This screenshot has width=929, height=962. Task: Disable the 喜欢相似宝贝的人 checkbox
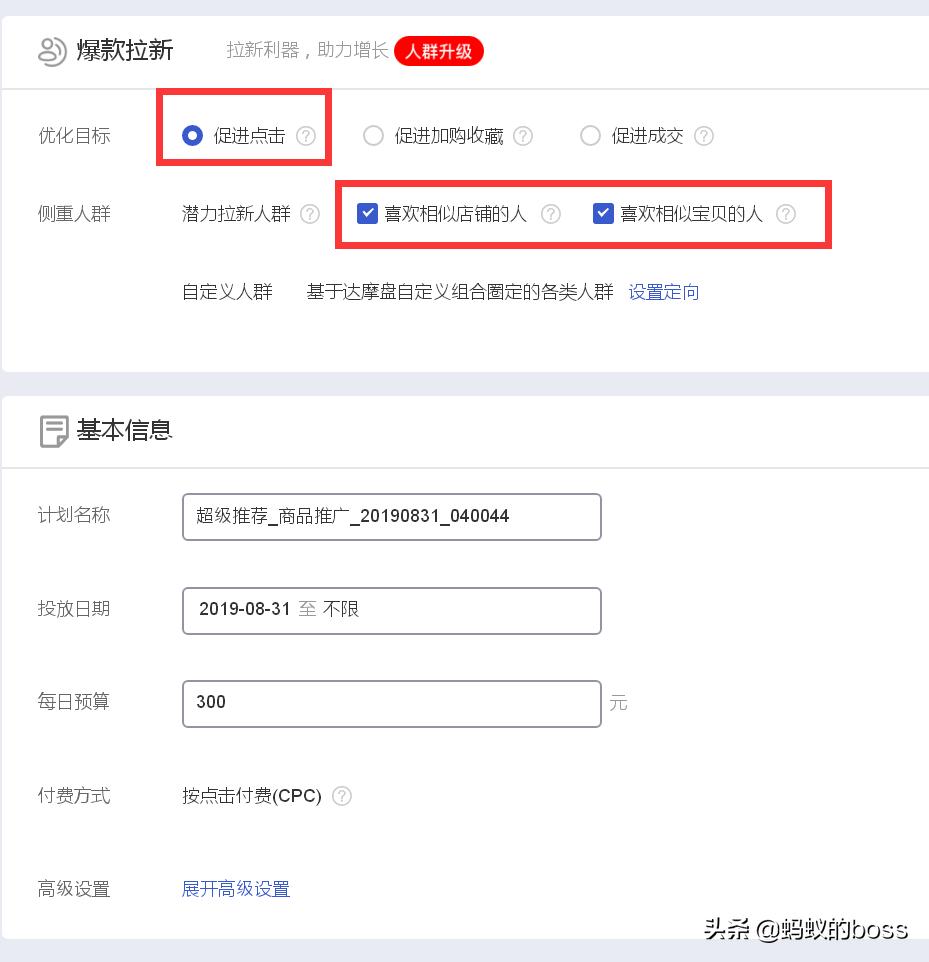point(603,213)
